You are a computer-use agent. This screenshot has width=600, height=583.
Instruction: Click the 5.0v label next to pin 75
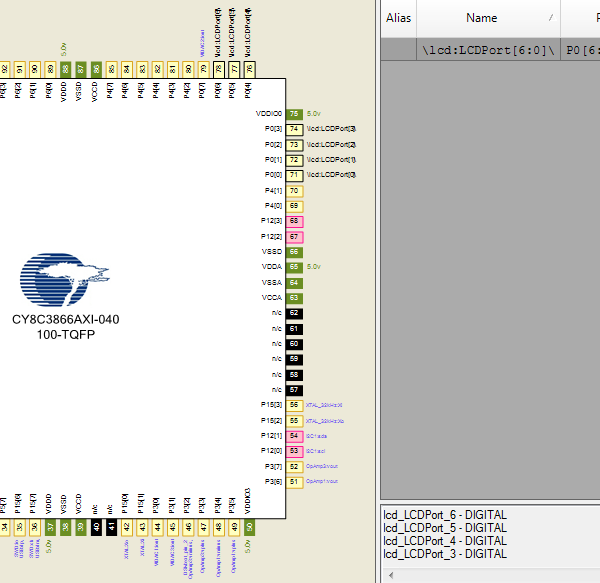(x=314, y=114)
